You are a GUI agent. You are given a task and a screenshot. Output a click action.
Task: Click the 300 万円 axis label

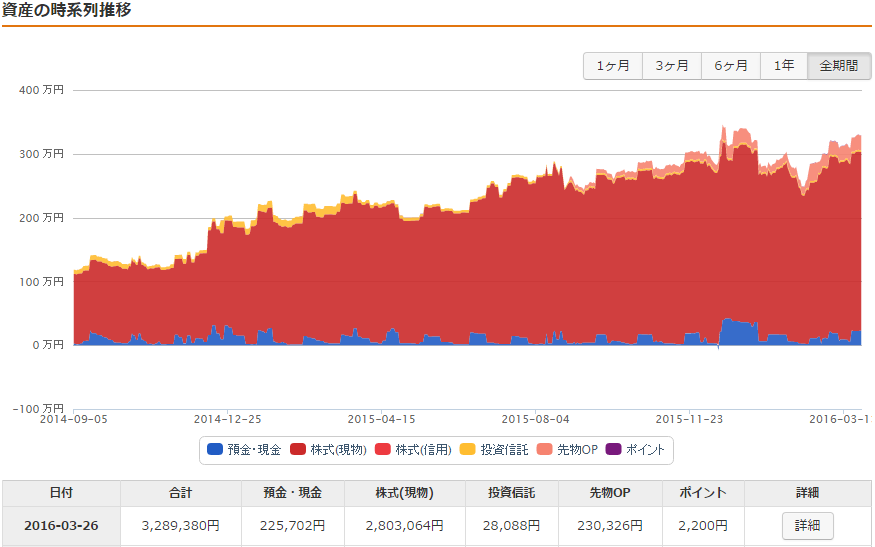(41, 154)
